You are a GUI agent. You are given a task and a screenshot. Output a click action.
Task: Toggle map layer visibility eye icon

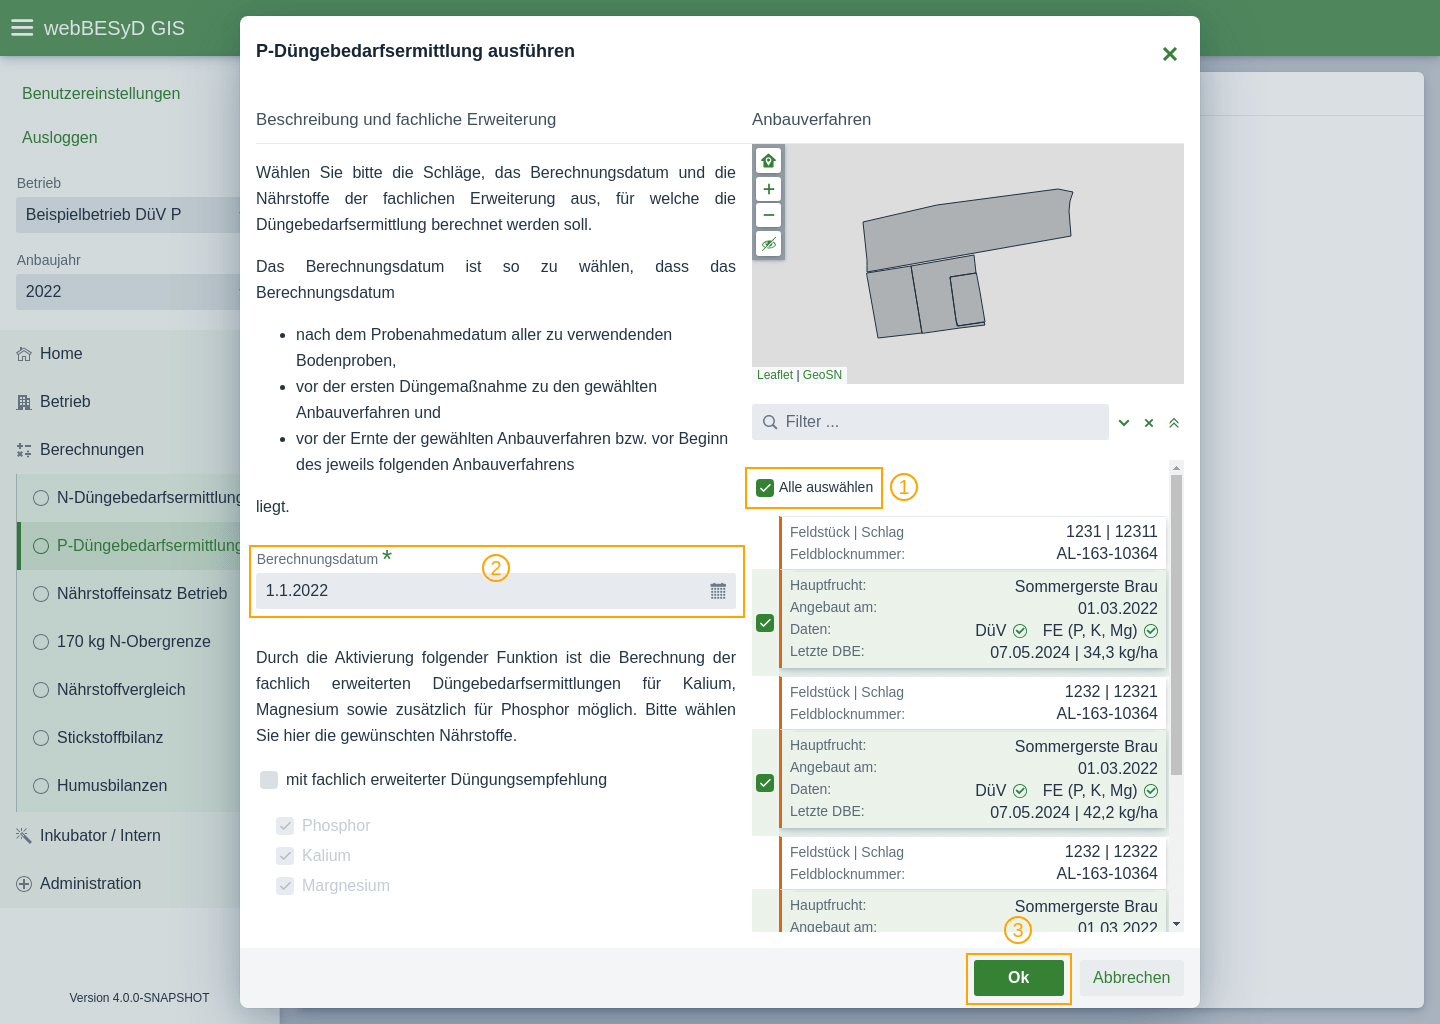pyautogui.click(x=768, y=244)
